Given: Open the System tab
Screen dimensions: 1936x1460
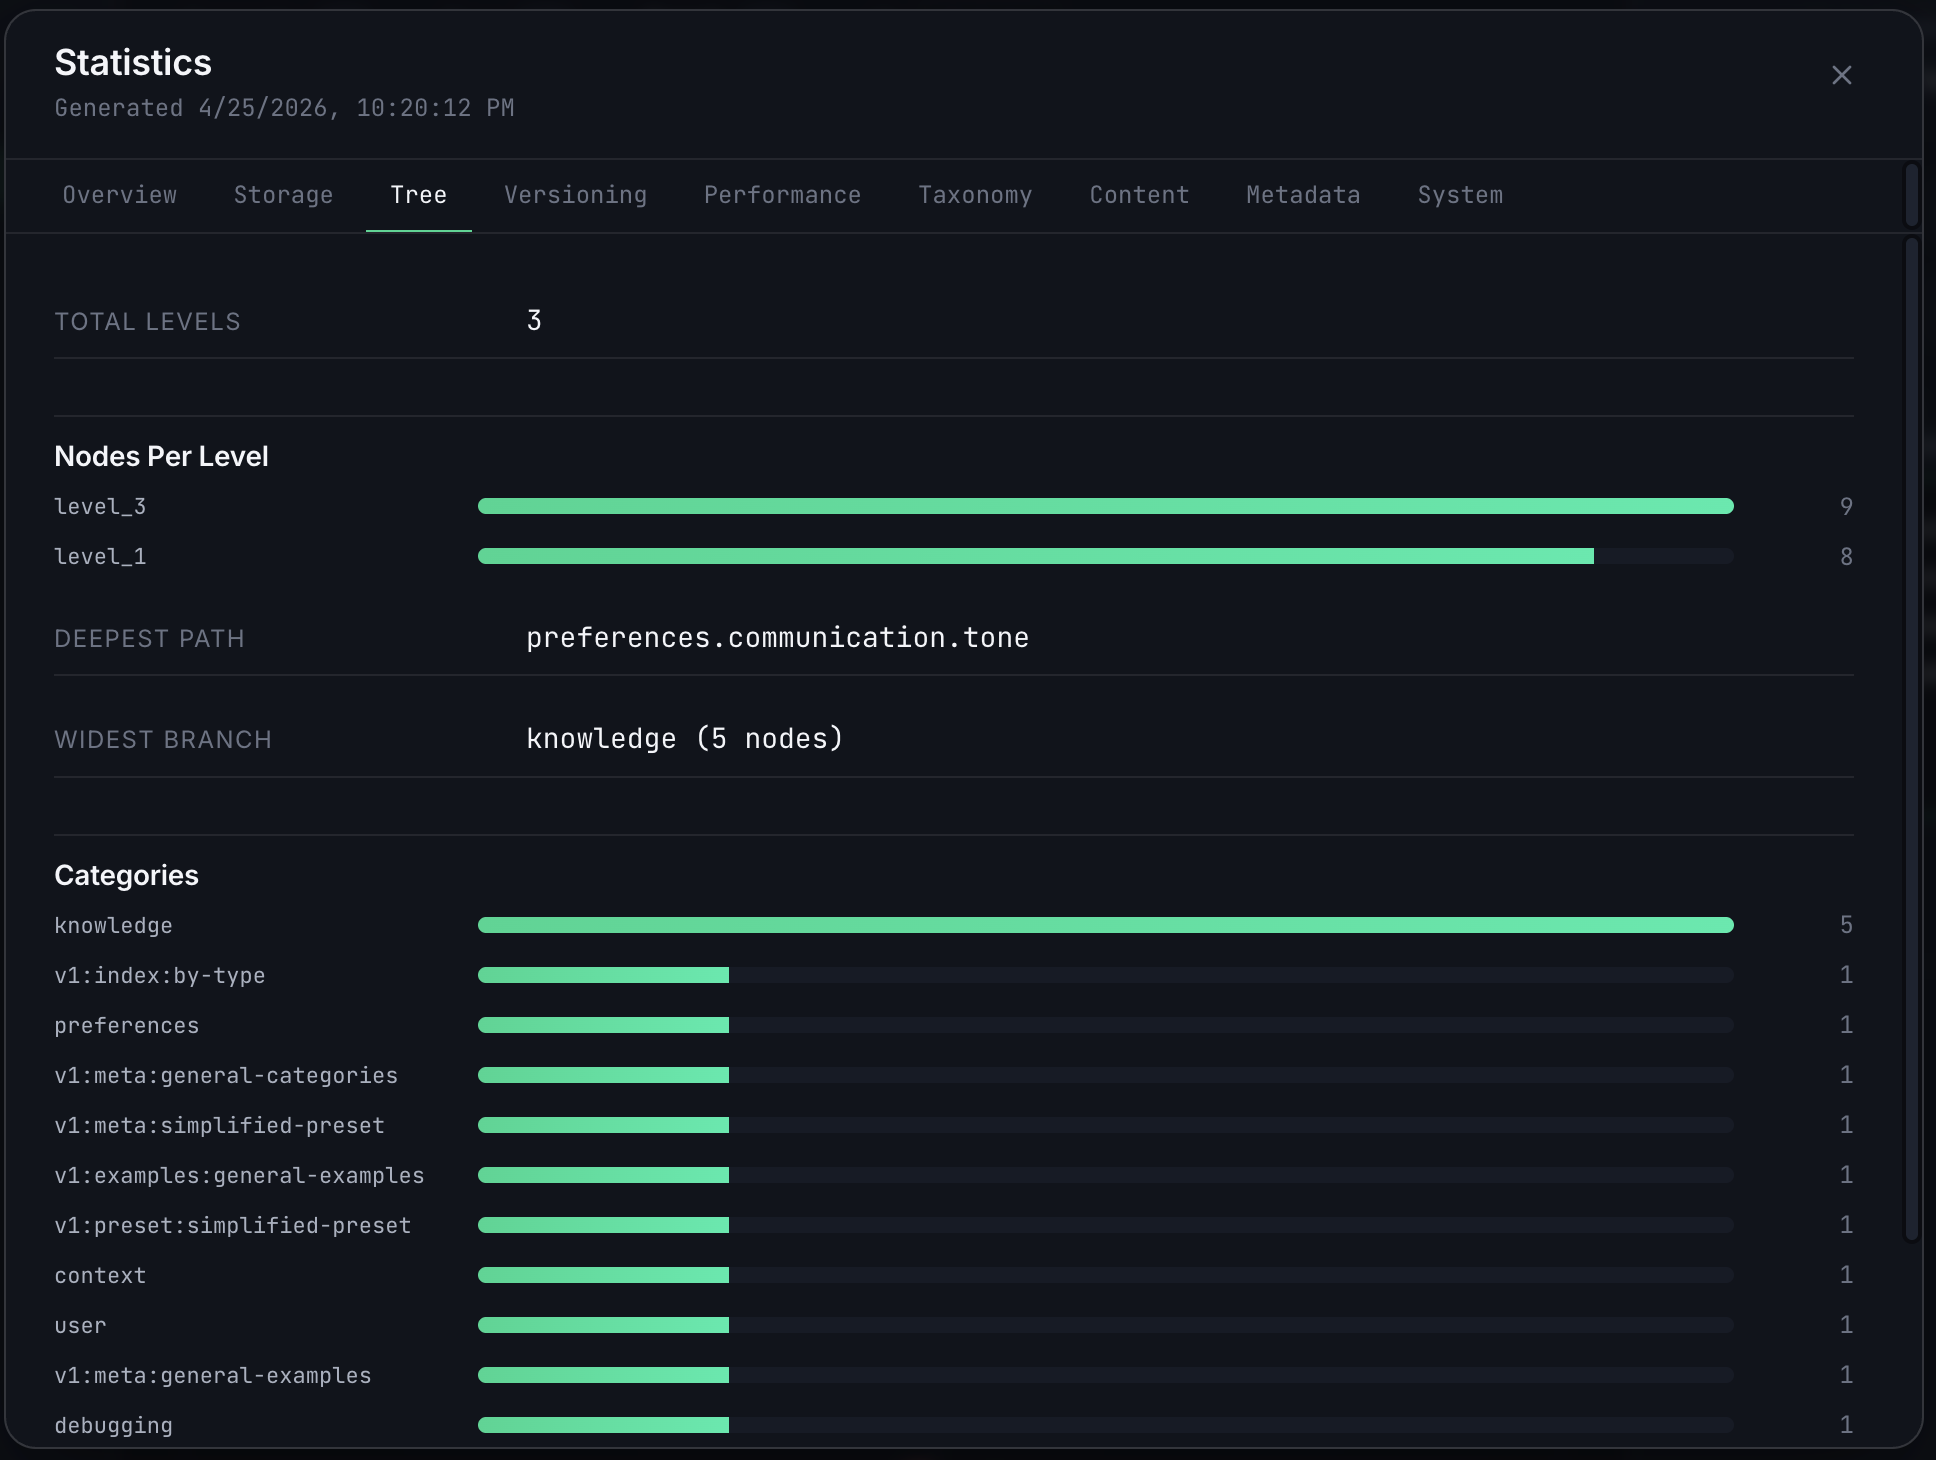Looking at the screenshot, I should (x=1461, y=195).
